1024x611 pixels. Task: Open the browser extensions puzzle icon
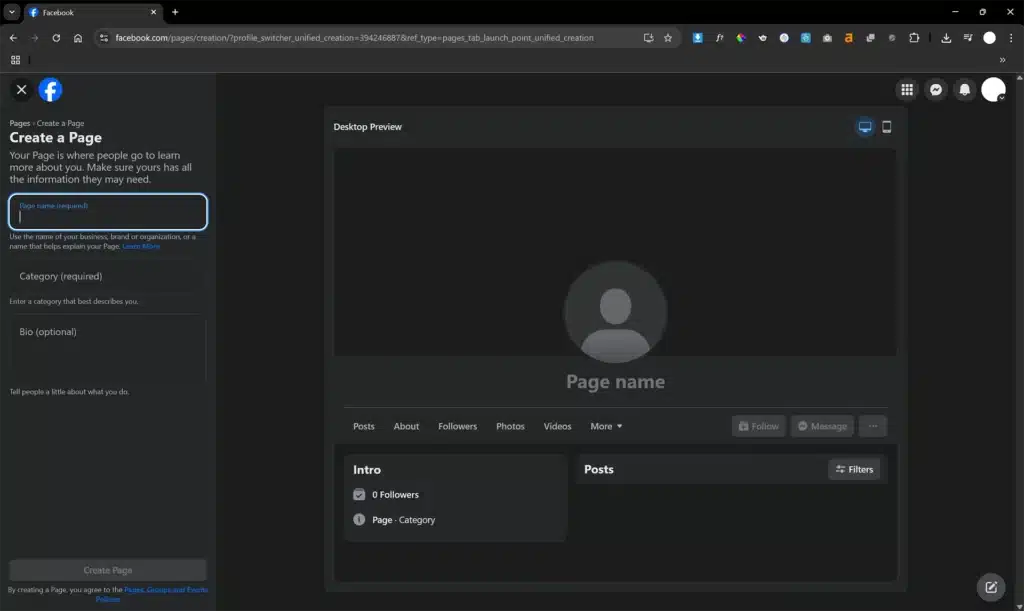pyautogui.click(x=914, y=38)
